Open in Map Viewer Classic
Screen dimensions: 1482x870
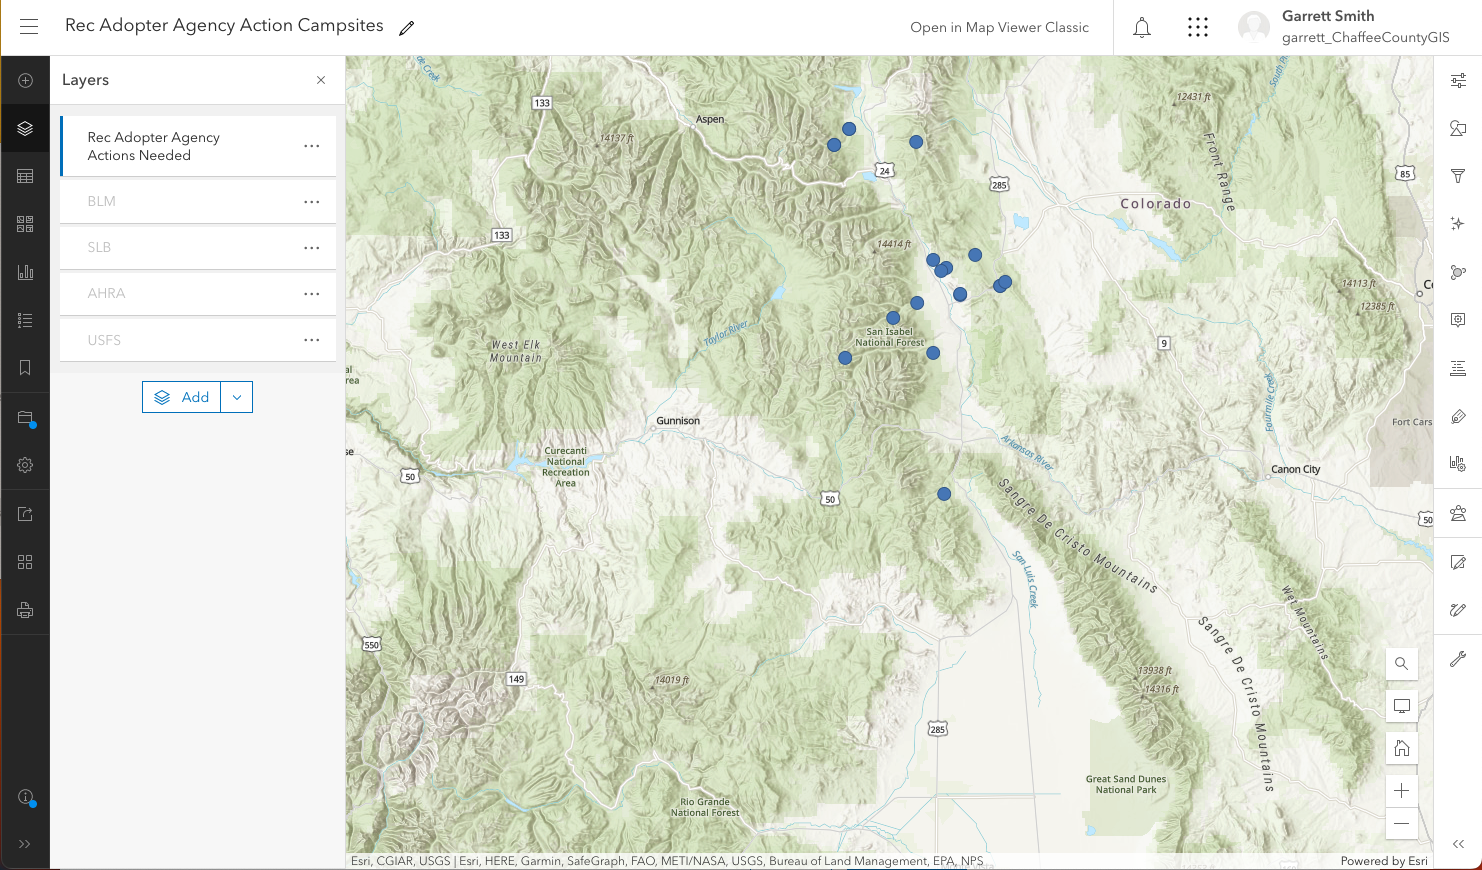point(999,27)
